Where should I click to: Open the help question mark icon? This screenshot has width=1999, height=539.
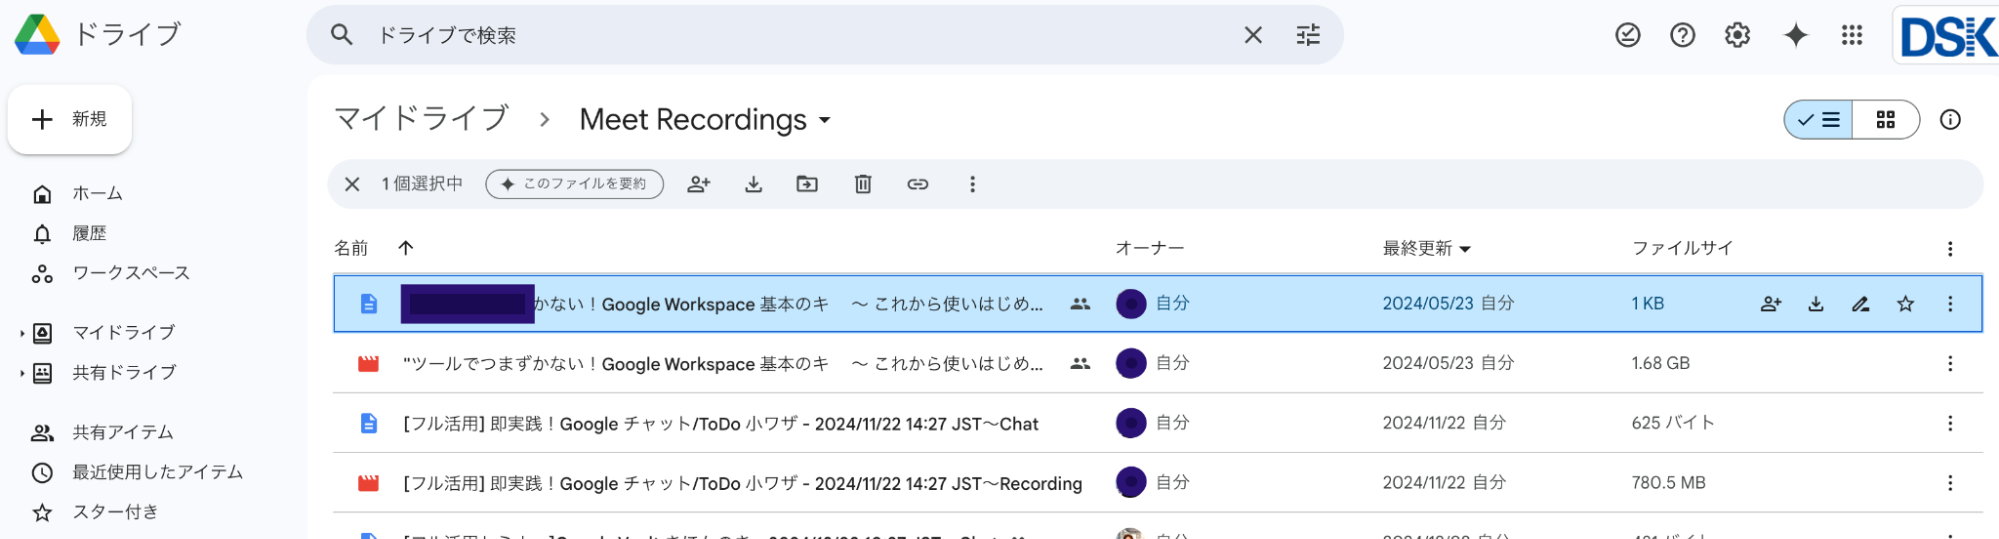click(1683, 35)
